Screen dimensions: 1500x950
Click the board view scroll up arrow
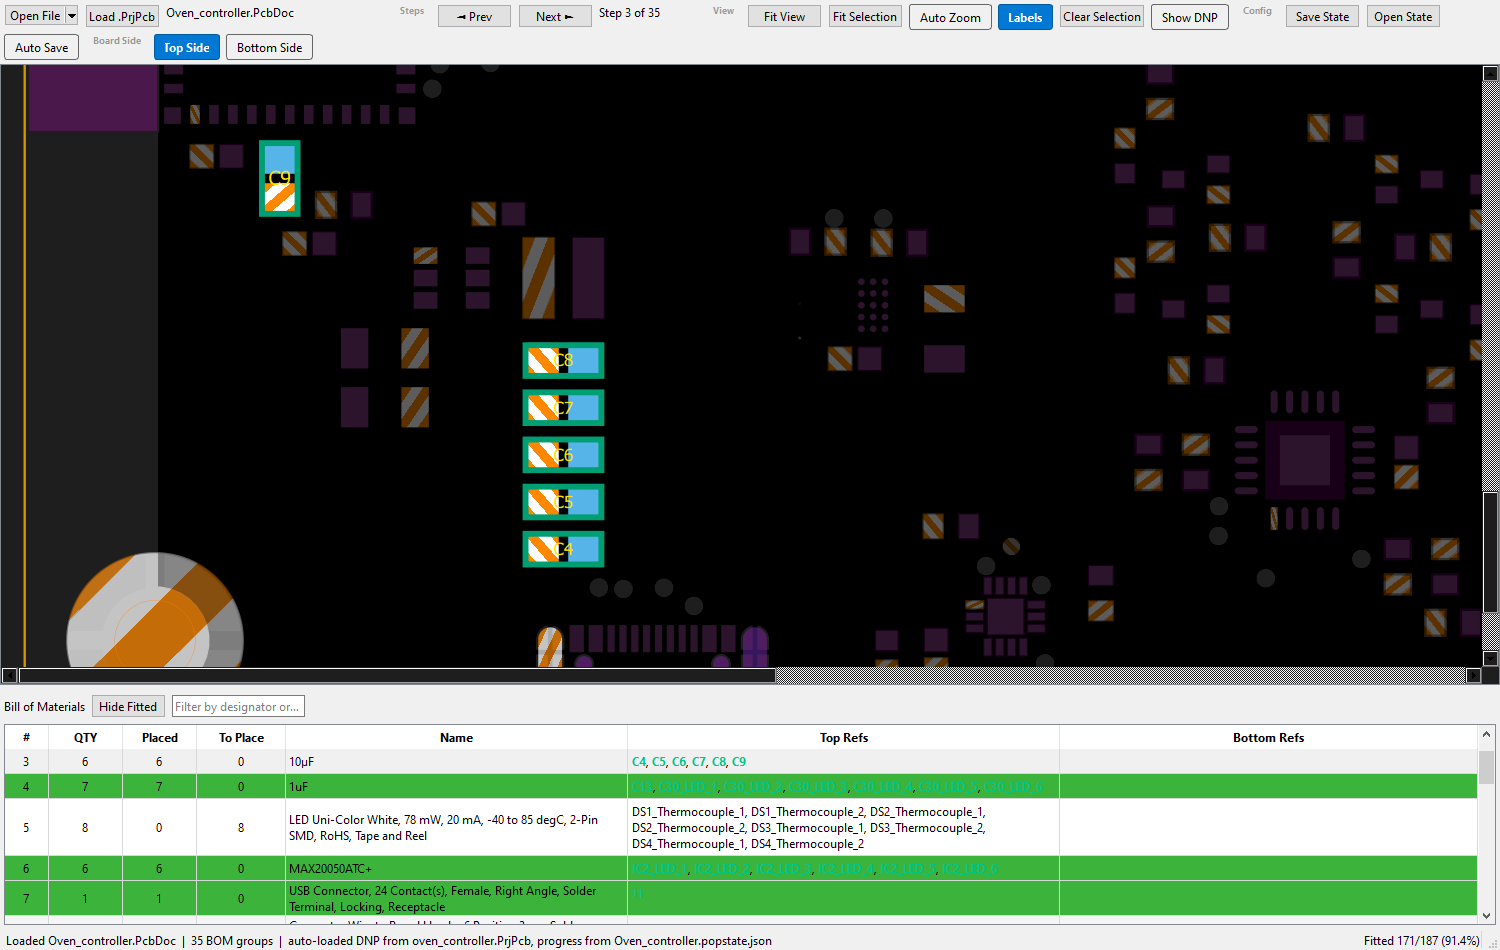tap(1490, 73)
